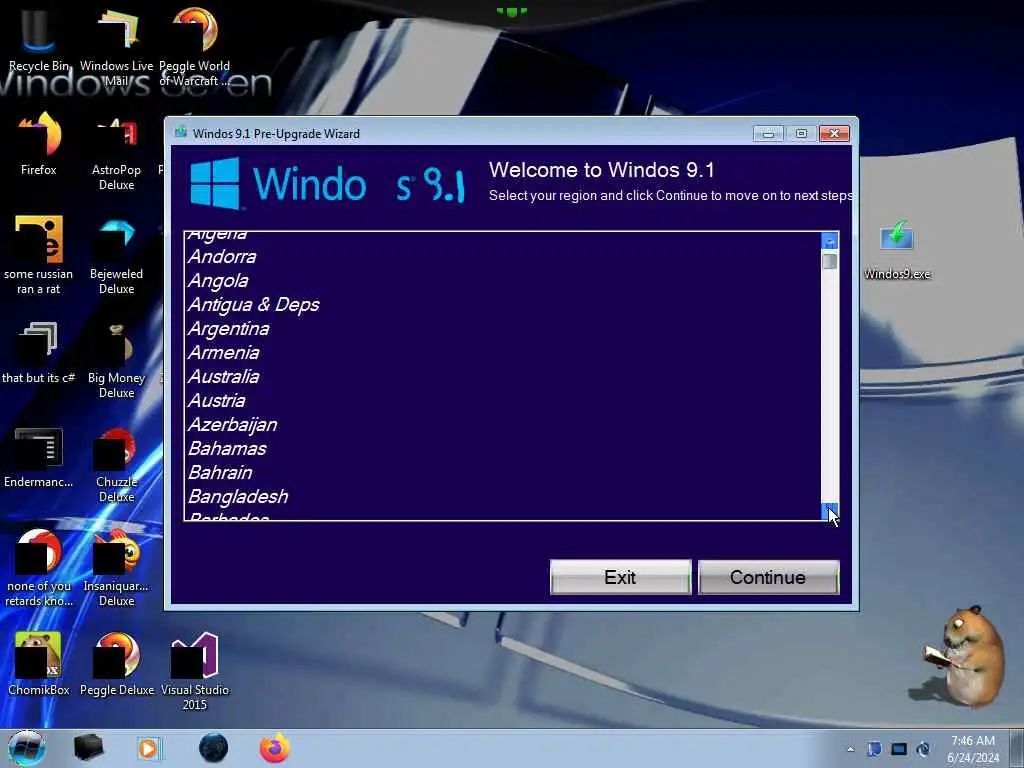Screen dimensions: 1024x768
Task: Click the Continue button
Action: [x=769, y=577]
